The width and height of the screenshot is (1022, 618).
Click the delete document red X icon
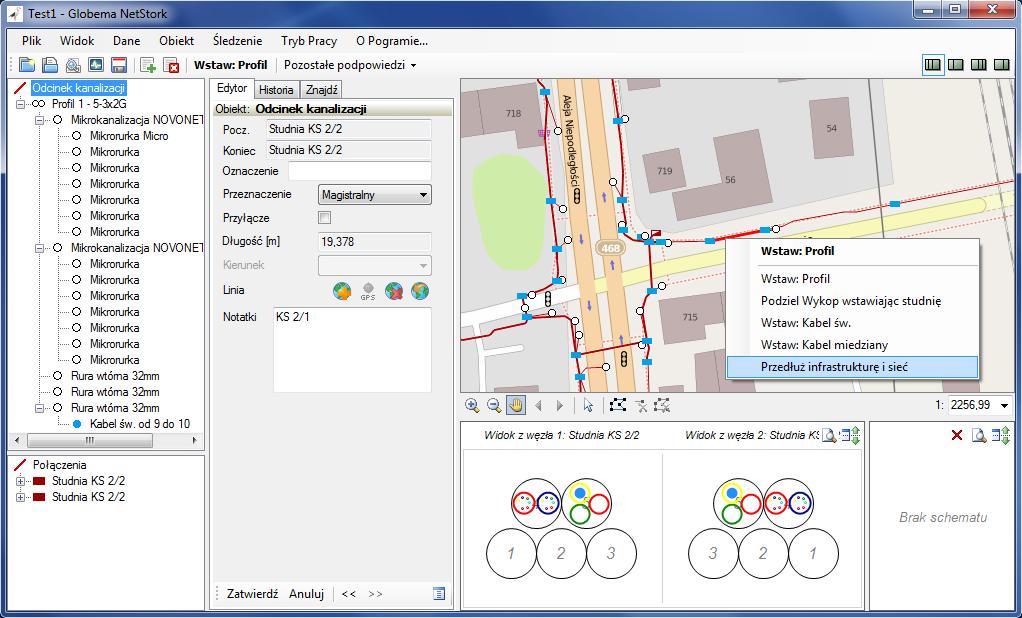(x=171, y=65)
